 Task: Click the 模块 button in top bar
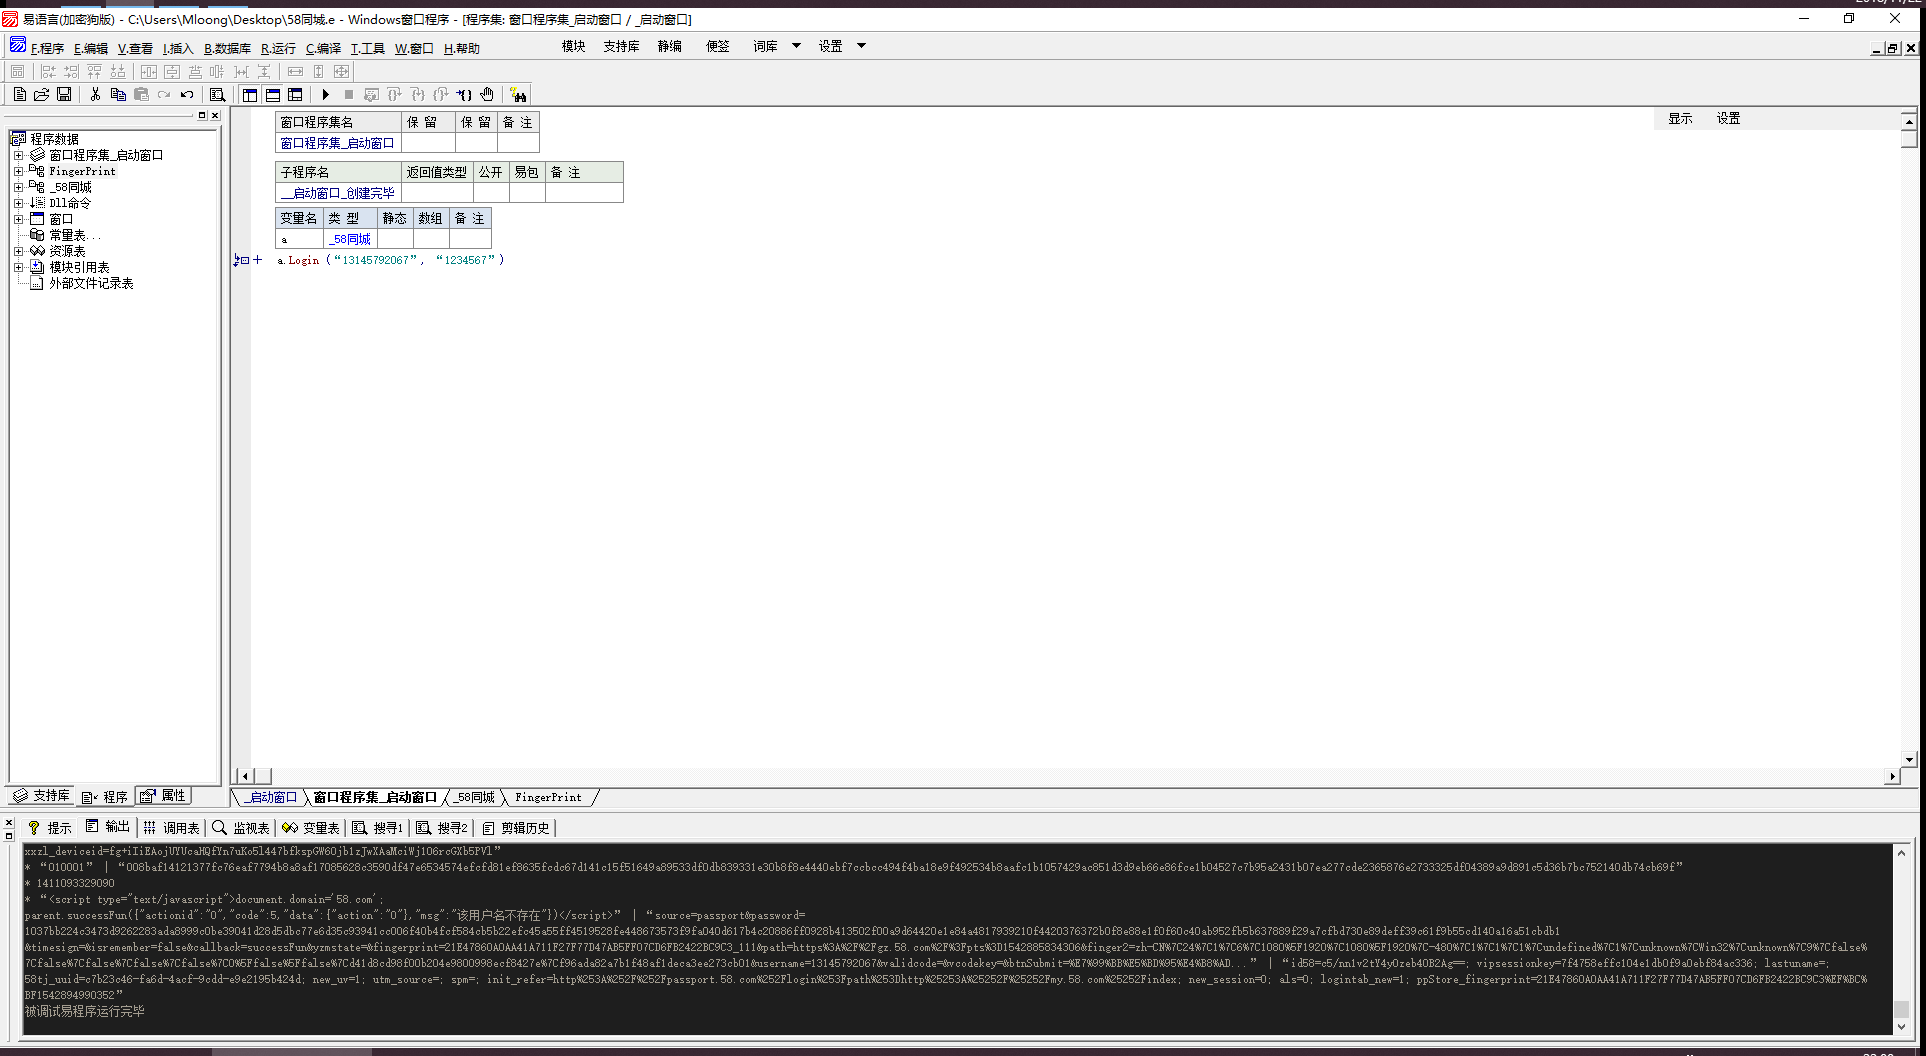[x=573, y=46]
